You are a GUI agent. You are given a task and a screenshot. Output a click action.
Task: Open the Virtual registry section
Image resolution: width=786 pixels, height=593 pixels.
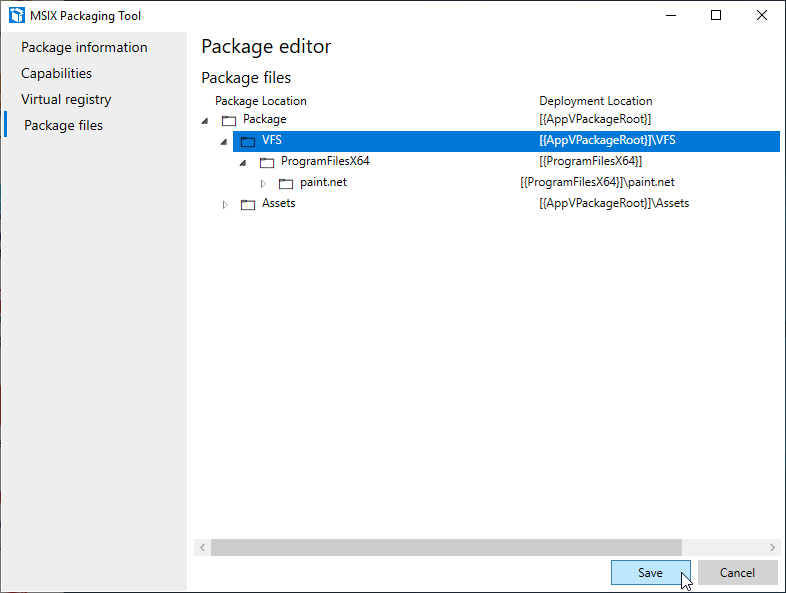(66, 99)
